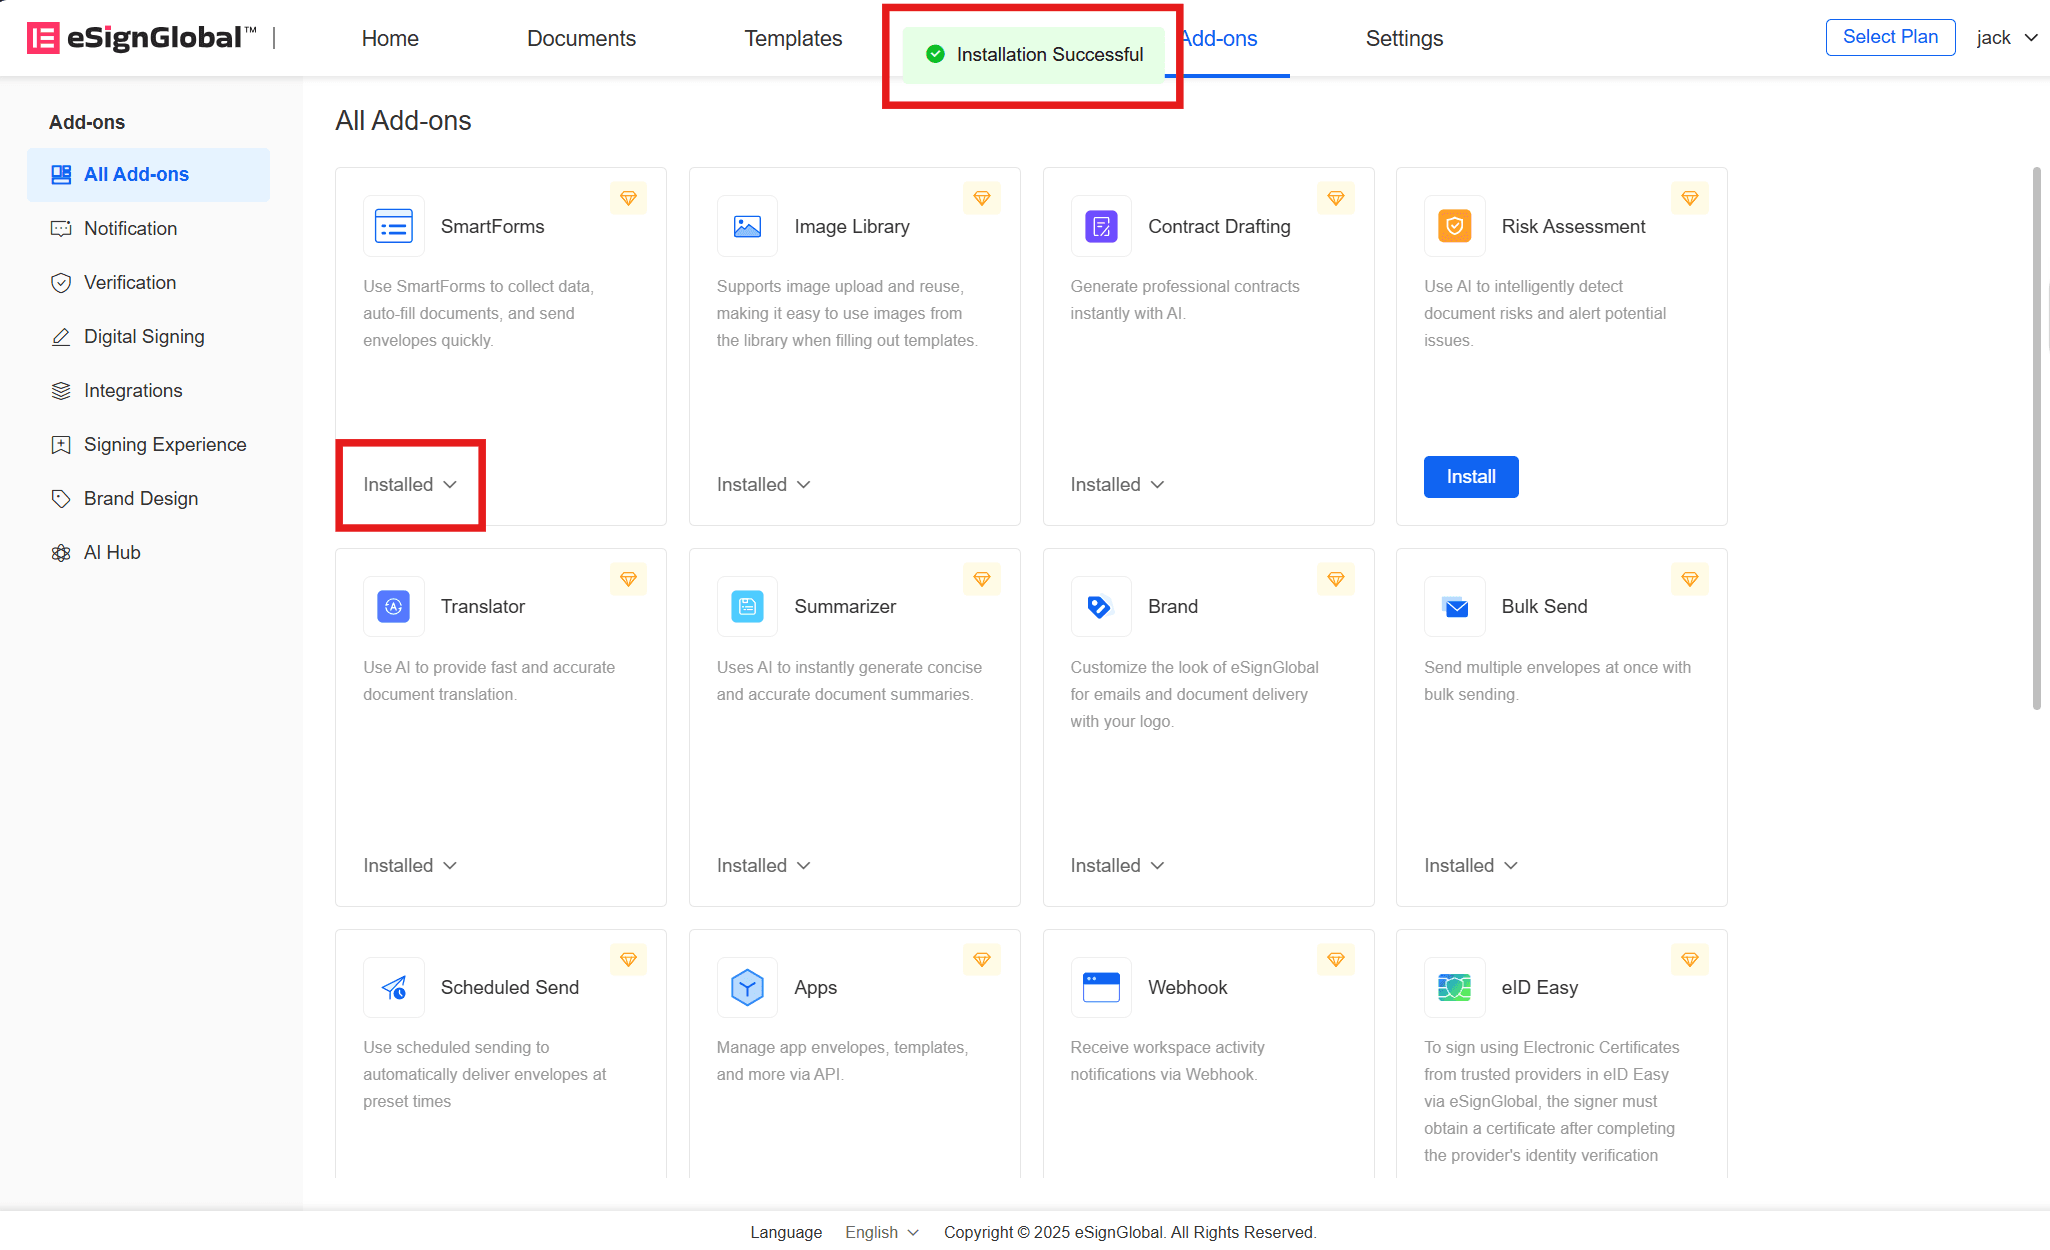2050x1250 pixels.
Task: Click the premium diamond badge on Apps card
Action: click(x=982, y=959)
